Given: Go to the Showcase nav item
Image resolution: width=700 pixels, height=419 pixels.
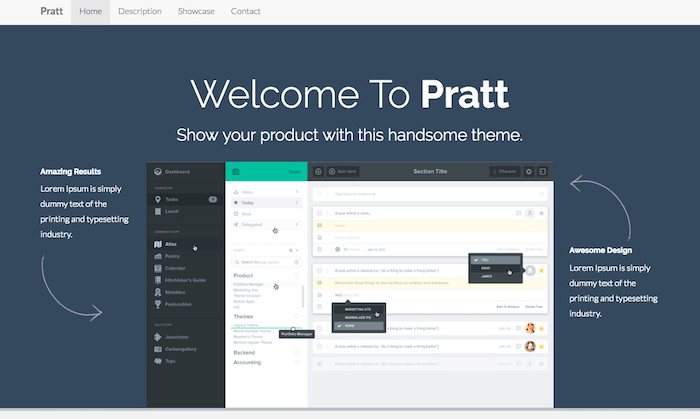Looking at the screenshot, I should coord(195,11).
